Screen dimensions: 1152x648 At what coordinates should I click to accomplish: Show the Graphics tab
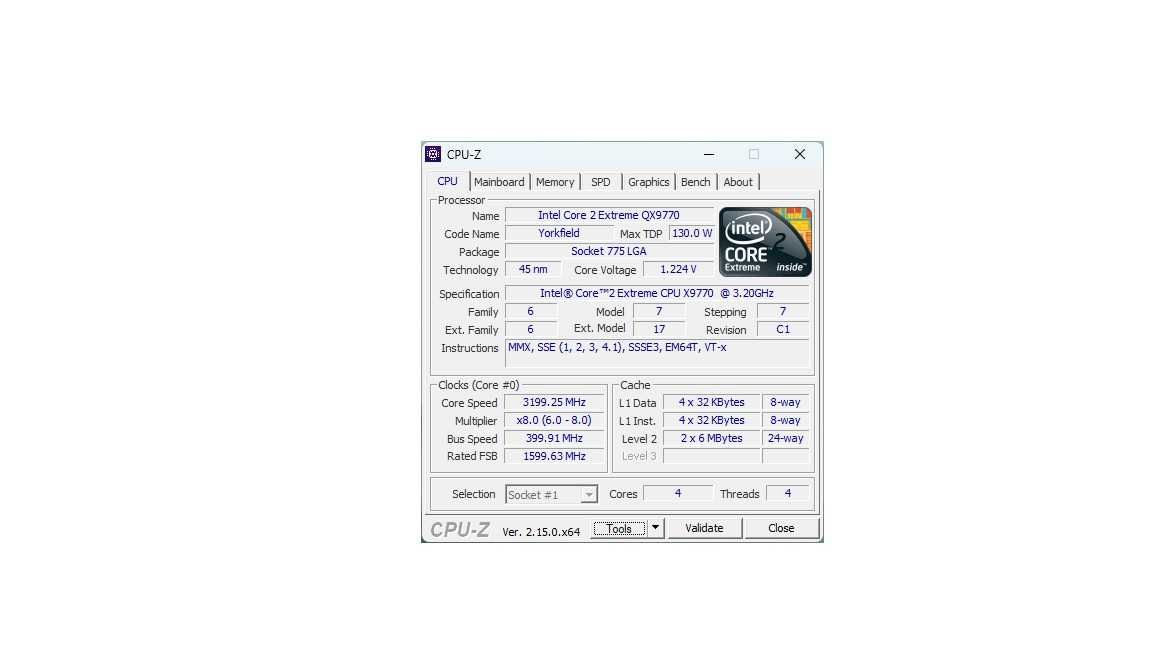tap(648, 182)
